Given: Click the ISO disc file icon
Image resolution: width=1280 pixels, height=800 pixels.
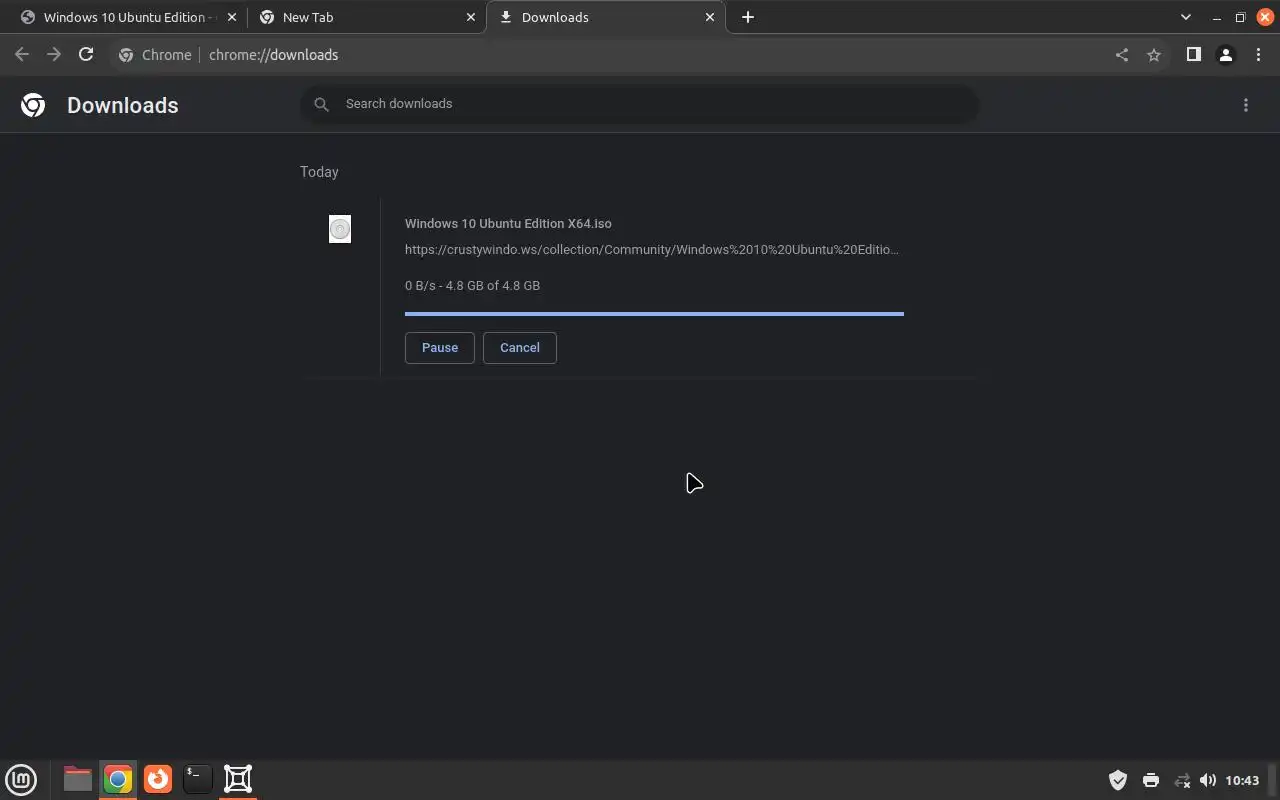Looking at the screenshot, I should pos(340,229).
